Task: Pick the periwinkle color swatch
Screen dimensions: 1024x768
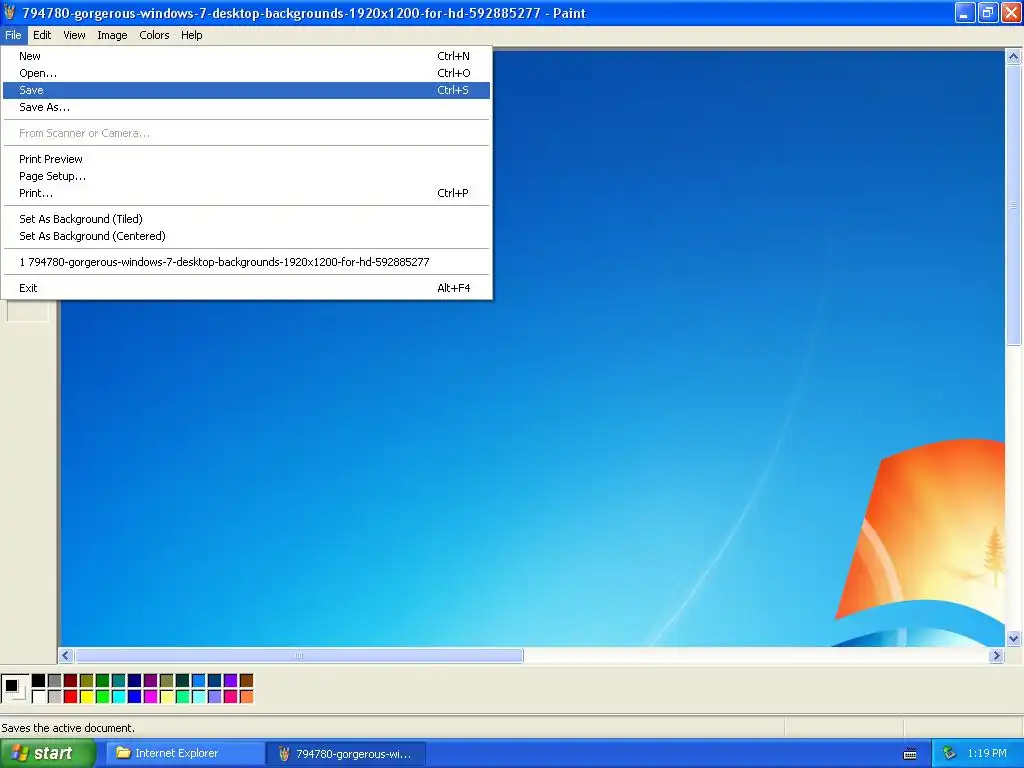Action: coord(215,697)
